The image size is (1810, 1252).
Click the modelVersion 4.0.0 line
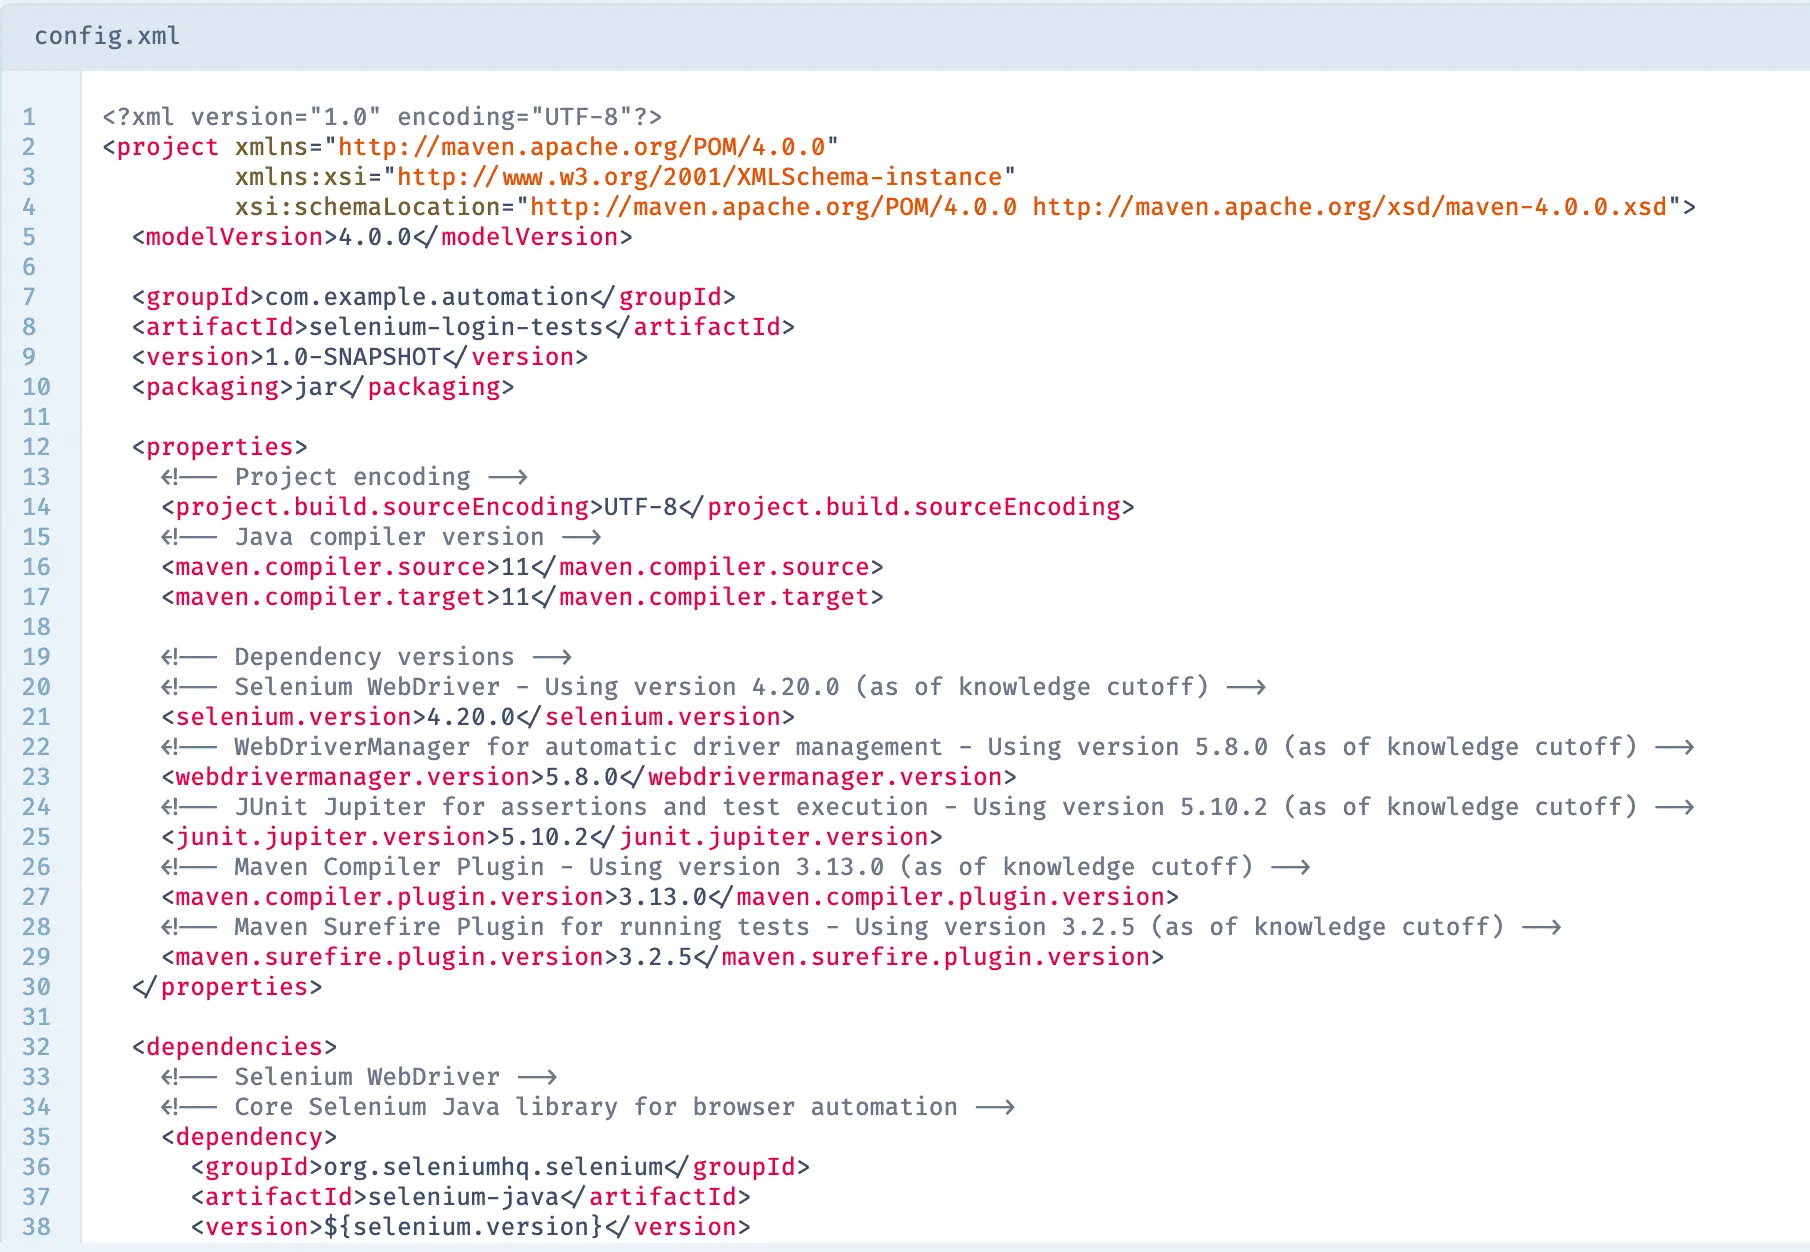pyautogui.click(x=382, y=237)
